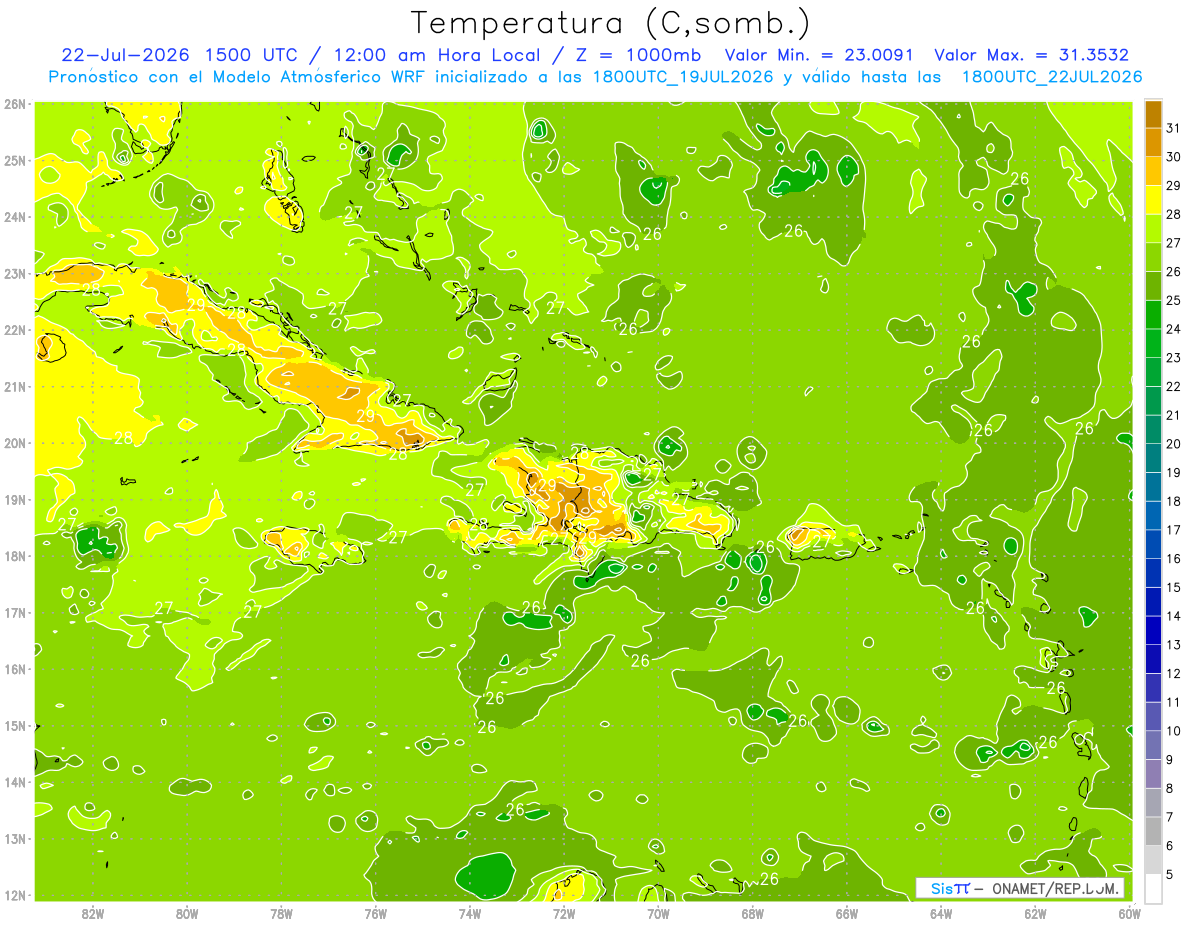This screenshot has height=927, width=1200.
Task: Click the '24N' latitude axis label
Action: click(x=14, y=216)
